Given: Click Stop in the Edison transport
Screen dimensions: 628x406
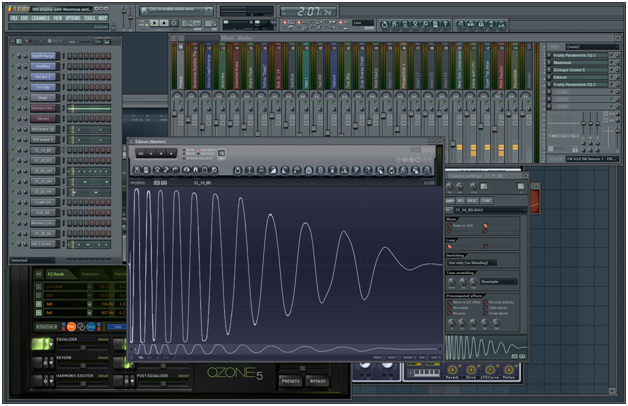Looking at the screenshot, I should tap(161, 153).
